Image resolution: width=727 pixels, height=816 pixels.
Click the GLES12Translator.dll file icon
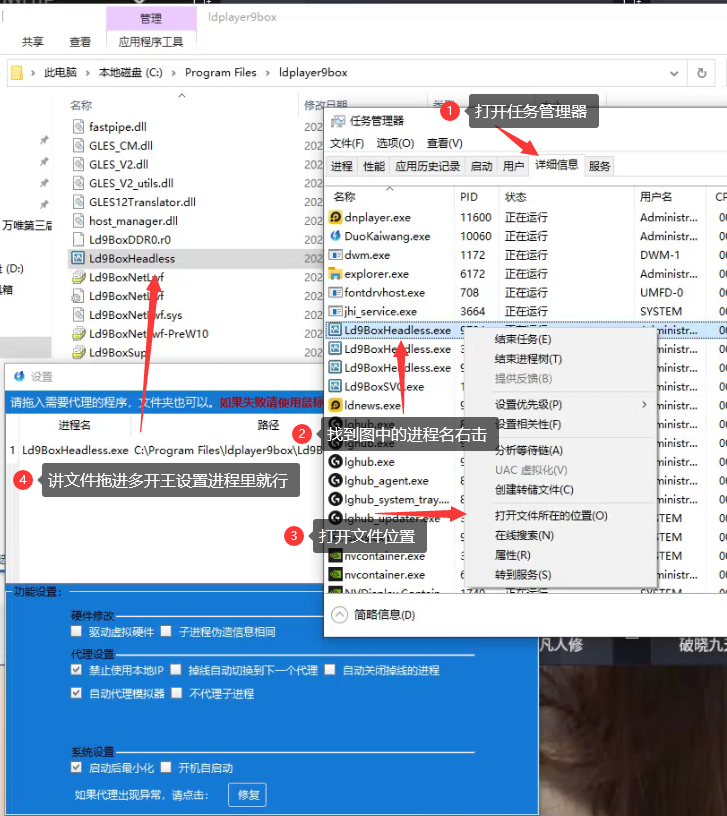point(79,201)
